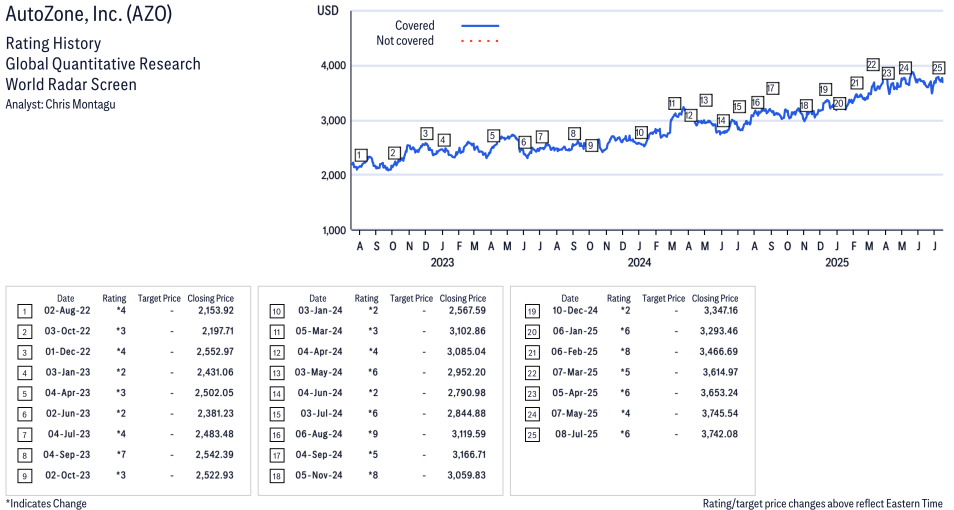
Task: Click closing price 3,745.54
Action: tap(720, 414)
